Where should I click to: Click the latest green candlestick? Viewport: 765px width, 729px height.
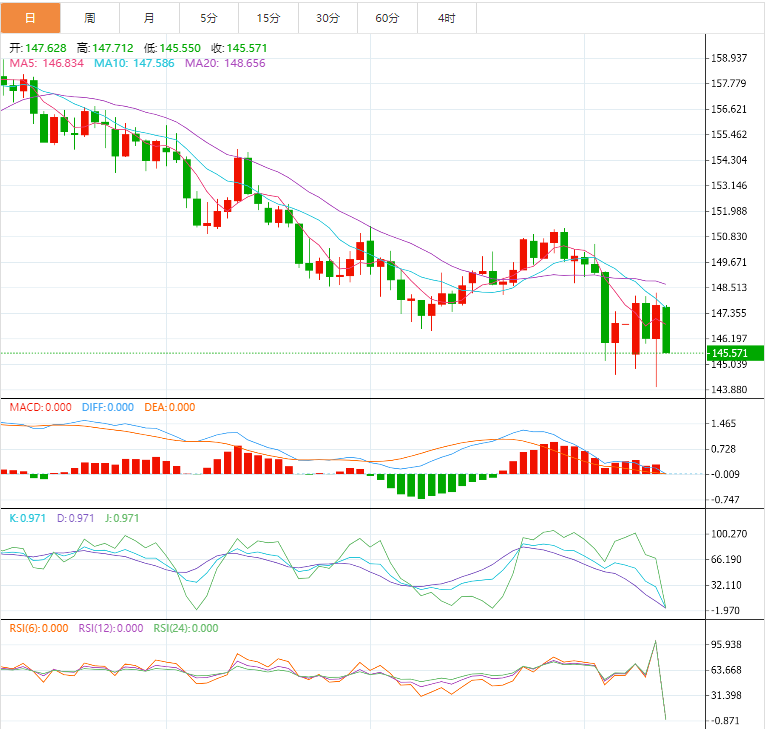tap(666, 330)
